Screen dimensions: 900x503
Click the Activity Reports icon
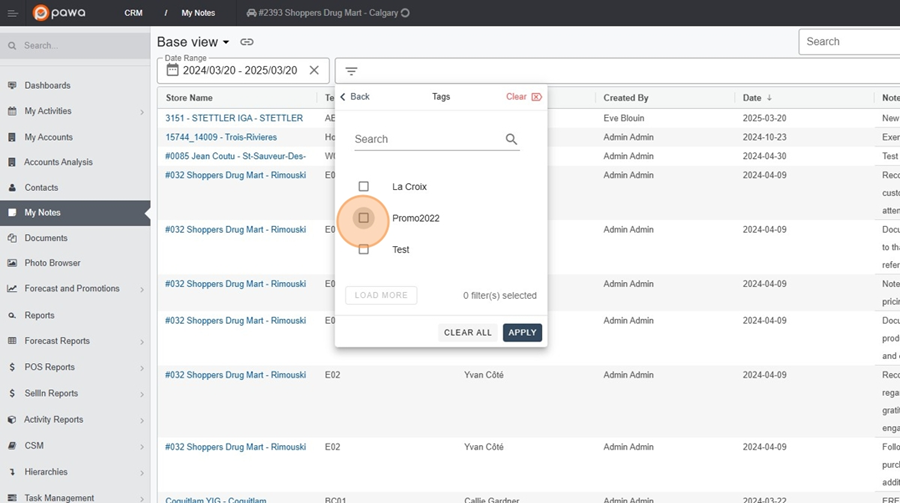[12, 419]
